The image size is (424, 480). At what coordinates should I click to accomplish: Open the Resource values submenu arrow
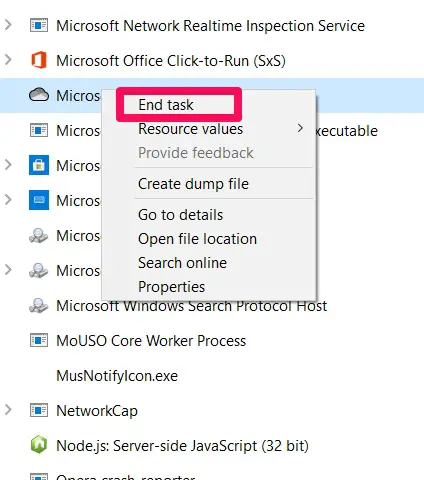point(300,128)
